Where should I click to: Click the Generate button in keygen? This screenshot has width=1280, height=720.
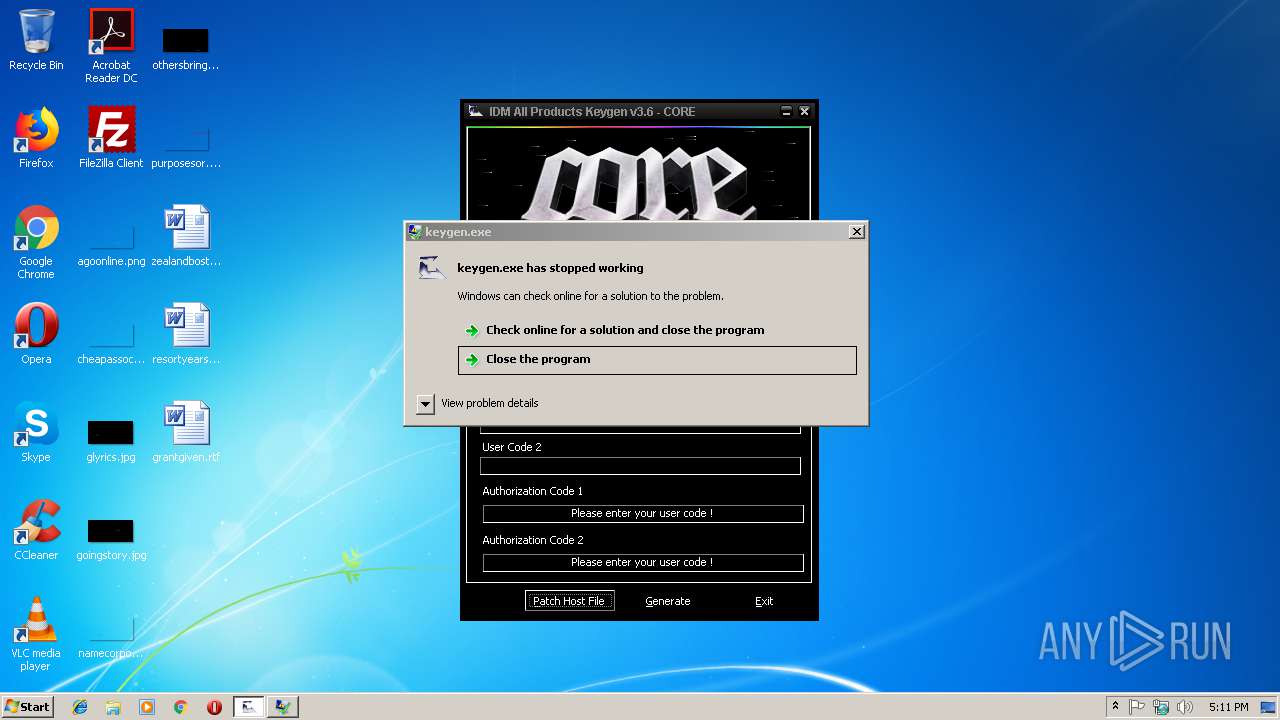pos(668,601)
